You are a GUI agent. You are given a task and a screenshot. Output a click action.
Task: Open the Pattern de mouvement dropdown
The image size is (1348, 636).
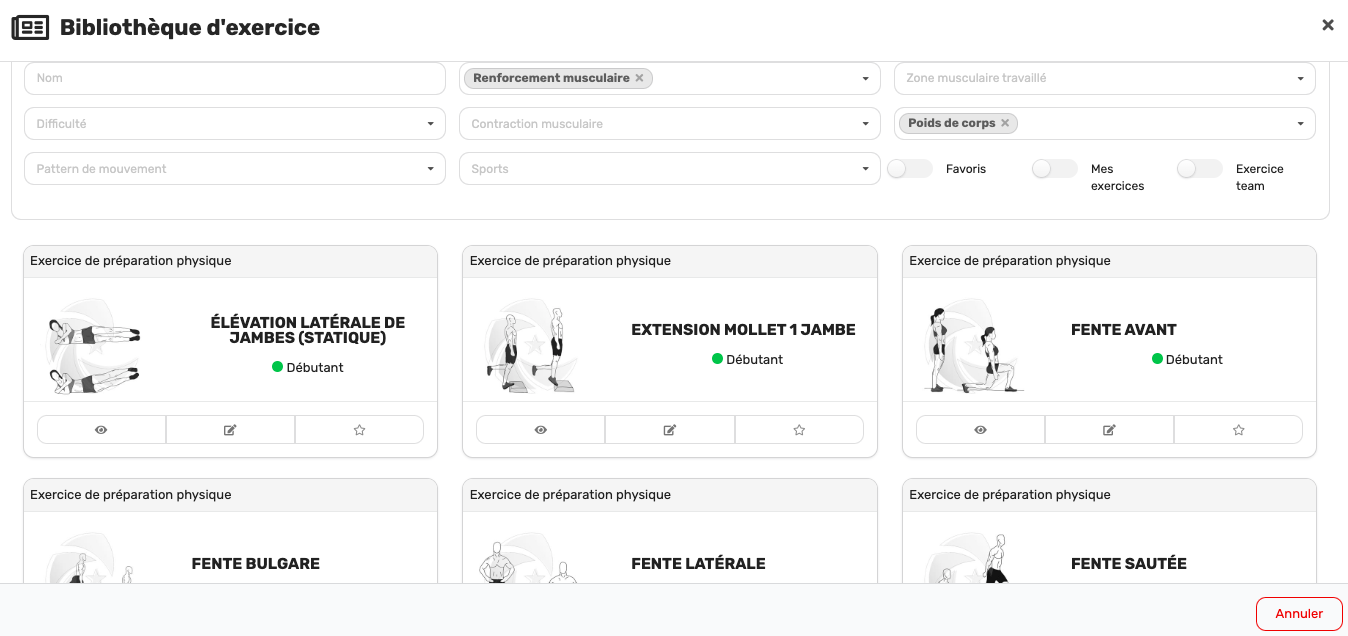click(234, 169)
